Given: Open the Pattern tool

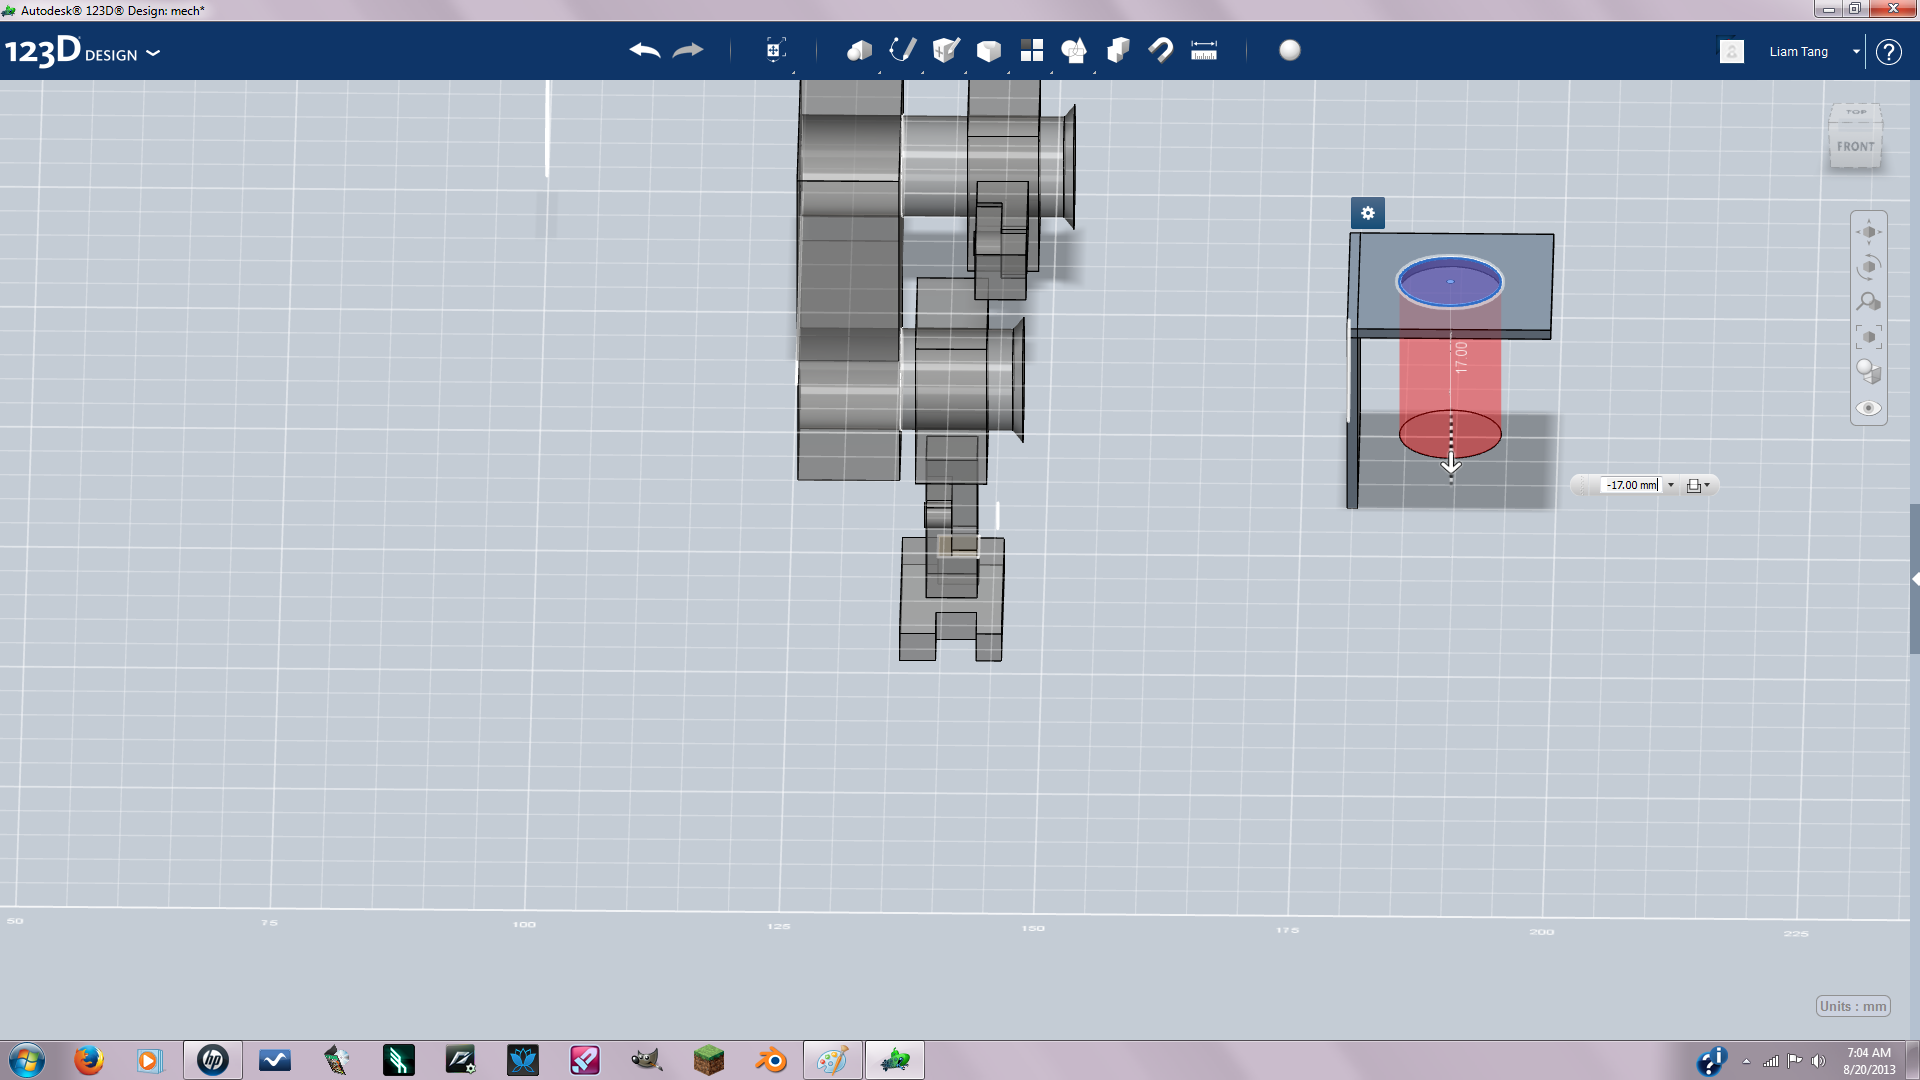Looking at the screenshot, I should 1031,50.
